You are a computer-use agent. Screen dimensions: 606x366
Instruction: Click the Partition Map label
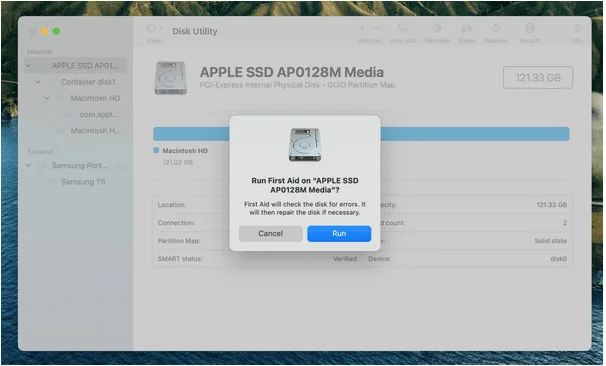[x=179, y=241]
